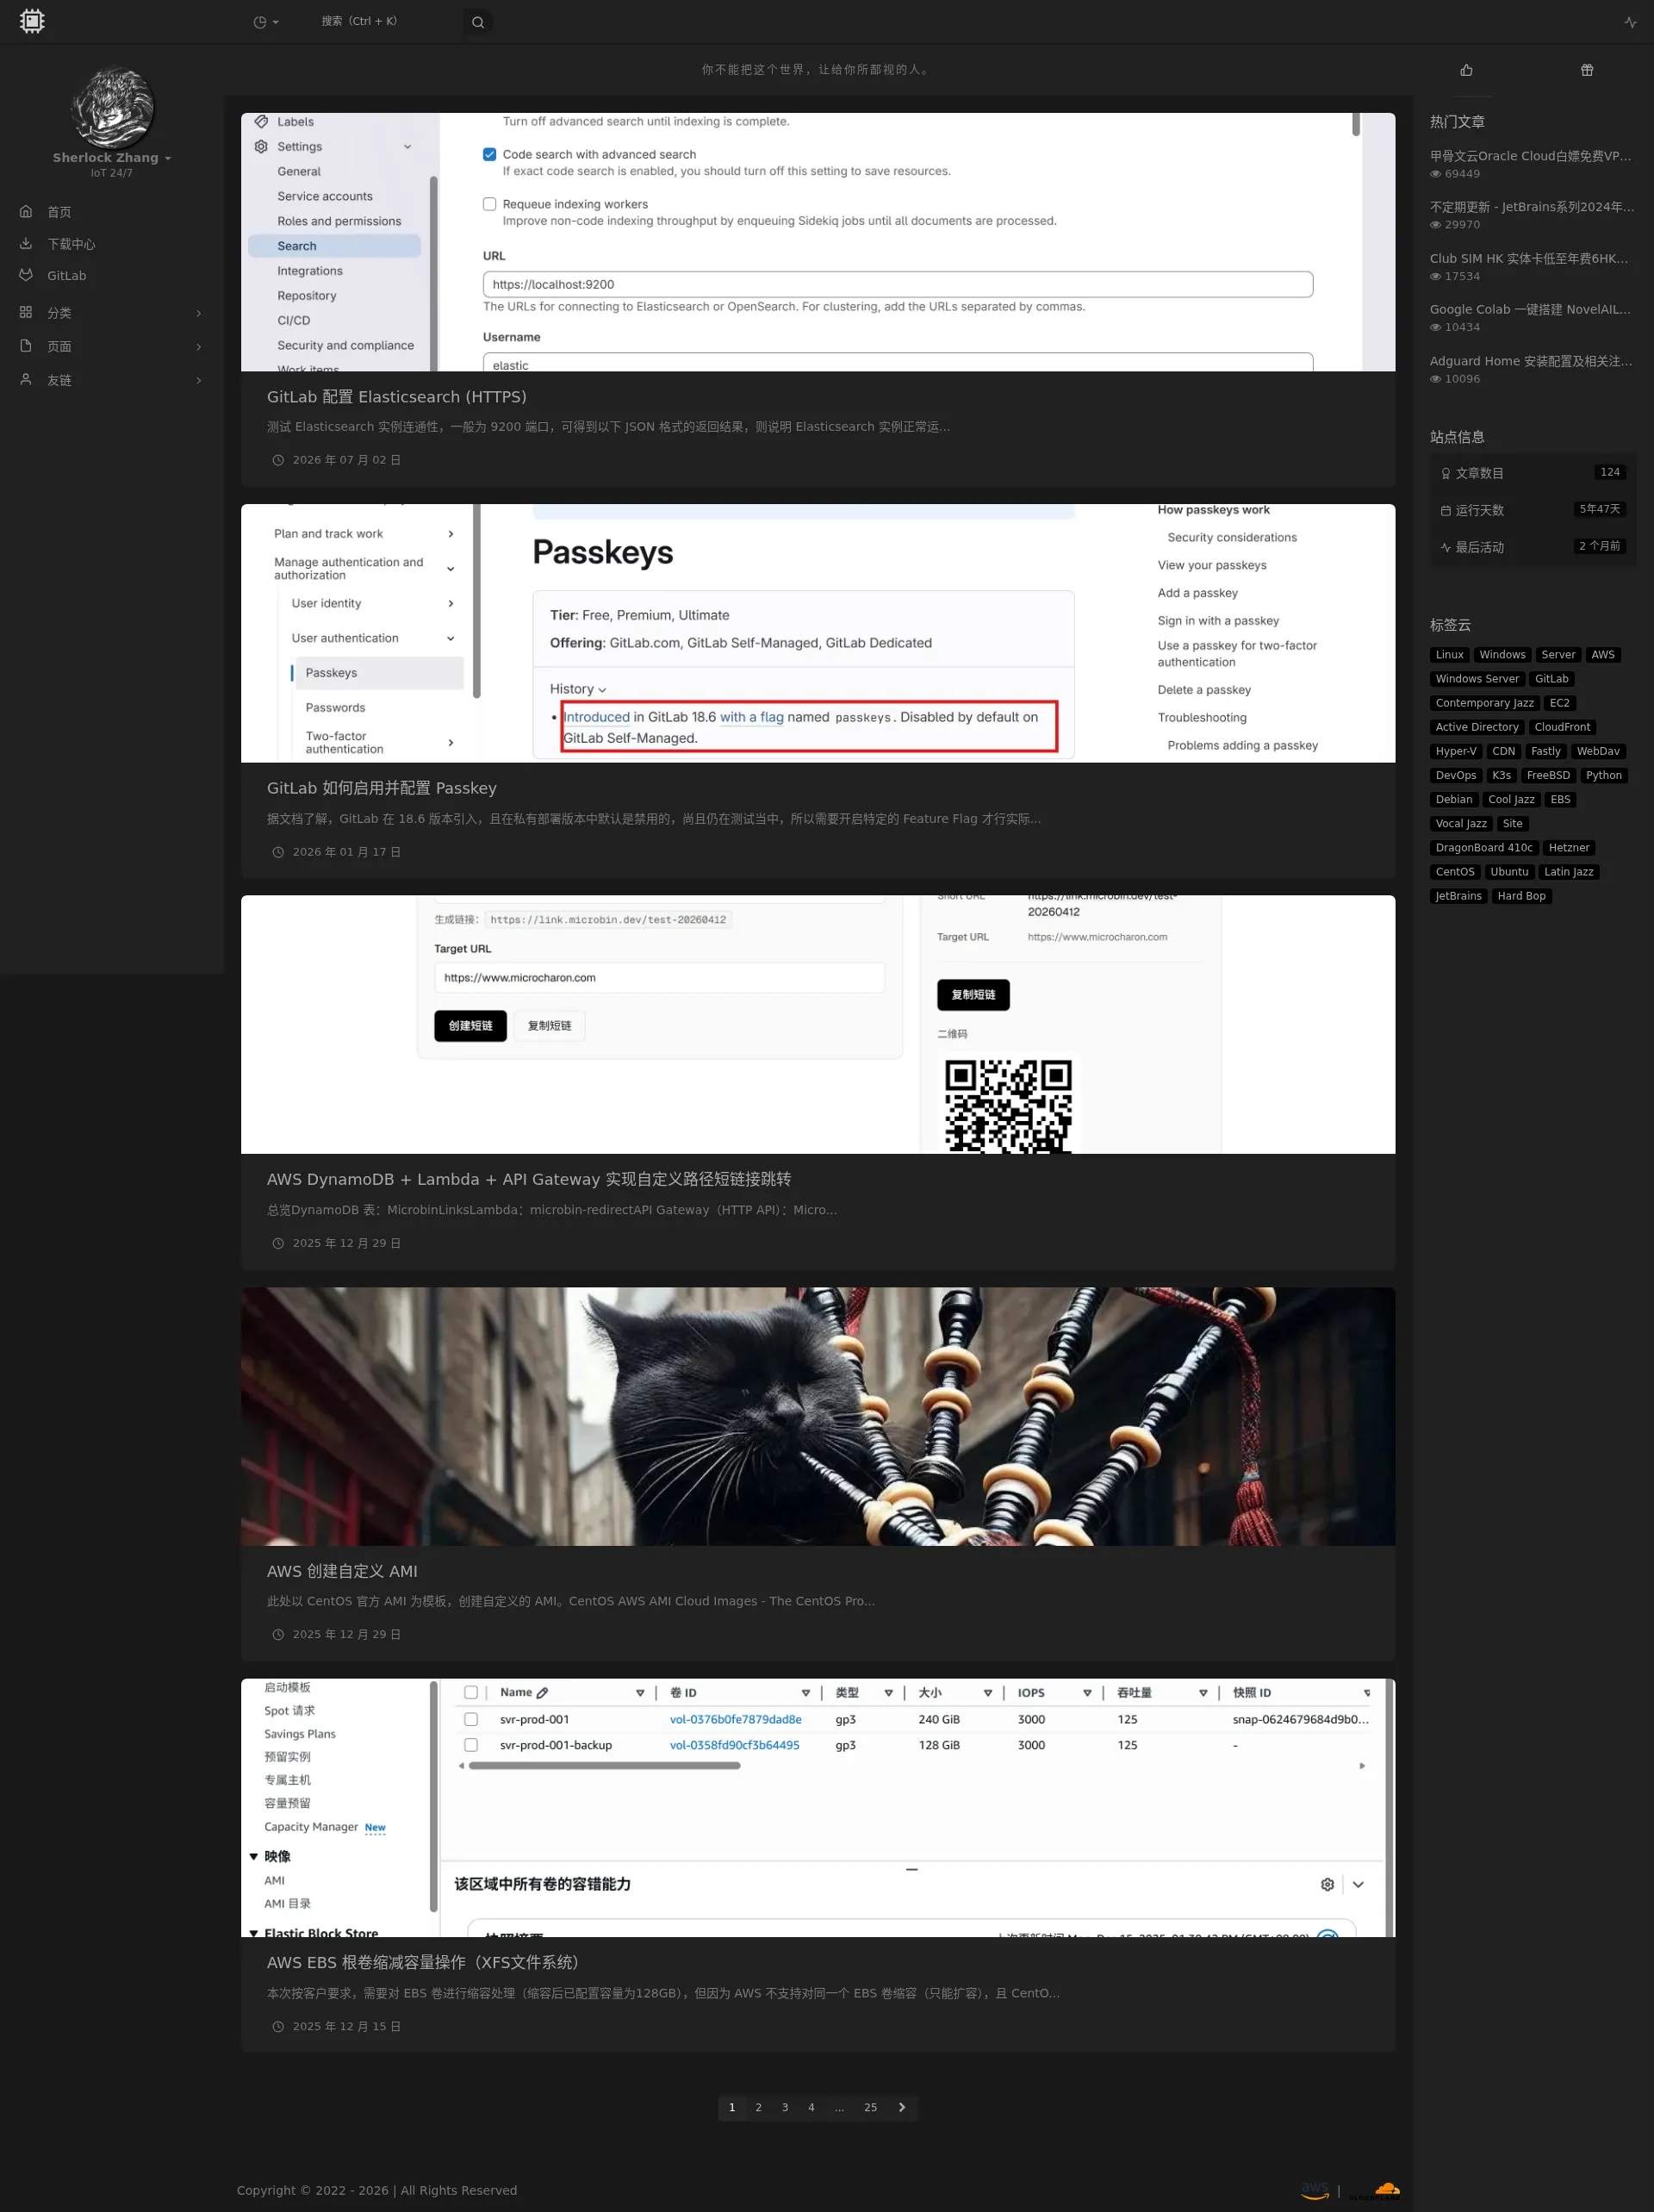This screenshot has height=2212, width=1654.
Task: Open the clock theme-mode dropdown in top bar
Action: pyautogui.click(x=266, y=22)
